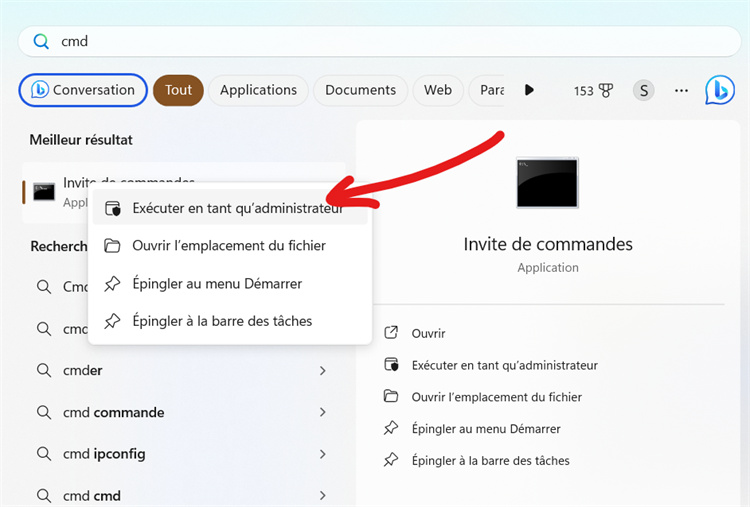
Task: Expand the cmd ipconfig suggestion chevron
Action: coord(322,454)
